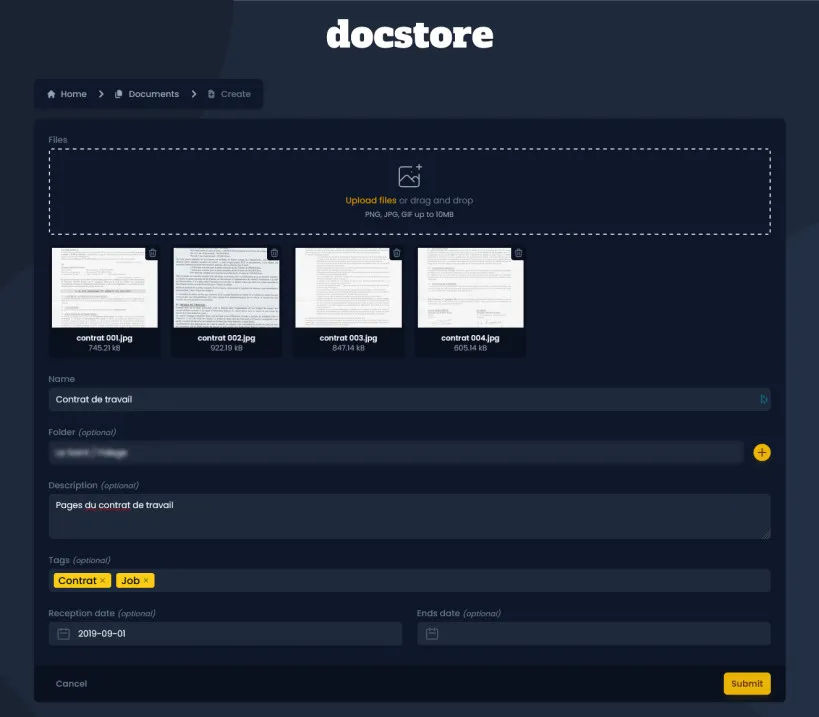The width and height of the screenshot is (819, 717).
Task: Discard contrat 004.jpg with its trash icon
Action: pos(520,253)
